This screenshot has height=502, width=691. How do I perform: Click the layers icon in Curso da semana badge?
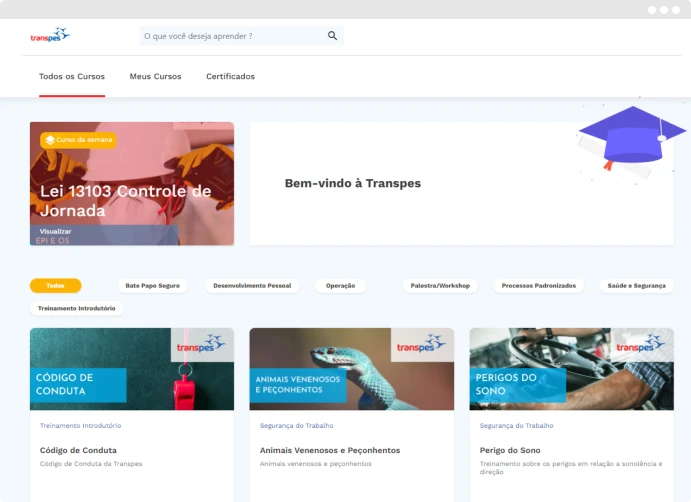tap(50, 140)
